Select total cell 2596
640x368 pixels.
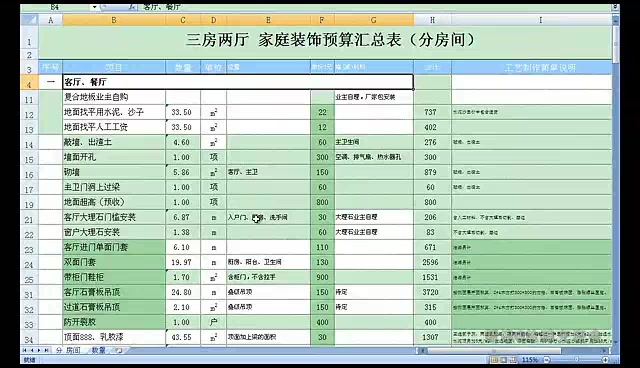[432, 262]
